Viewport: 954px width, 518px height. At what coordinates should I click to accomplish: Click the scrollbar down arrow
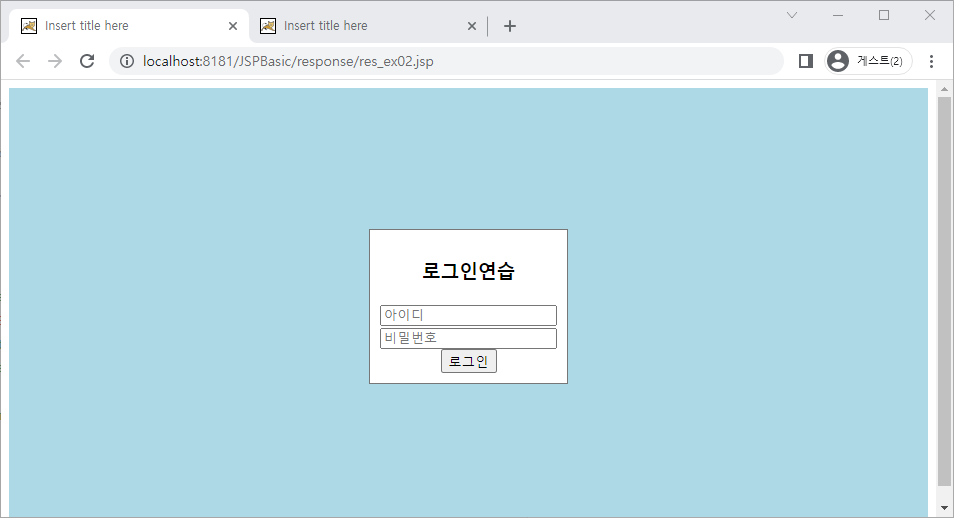(944, 508)
